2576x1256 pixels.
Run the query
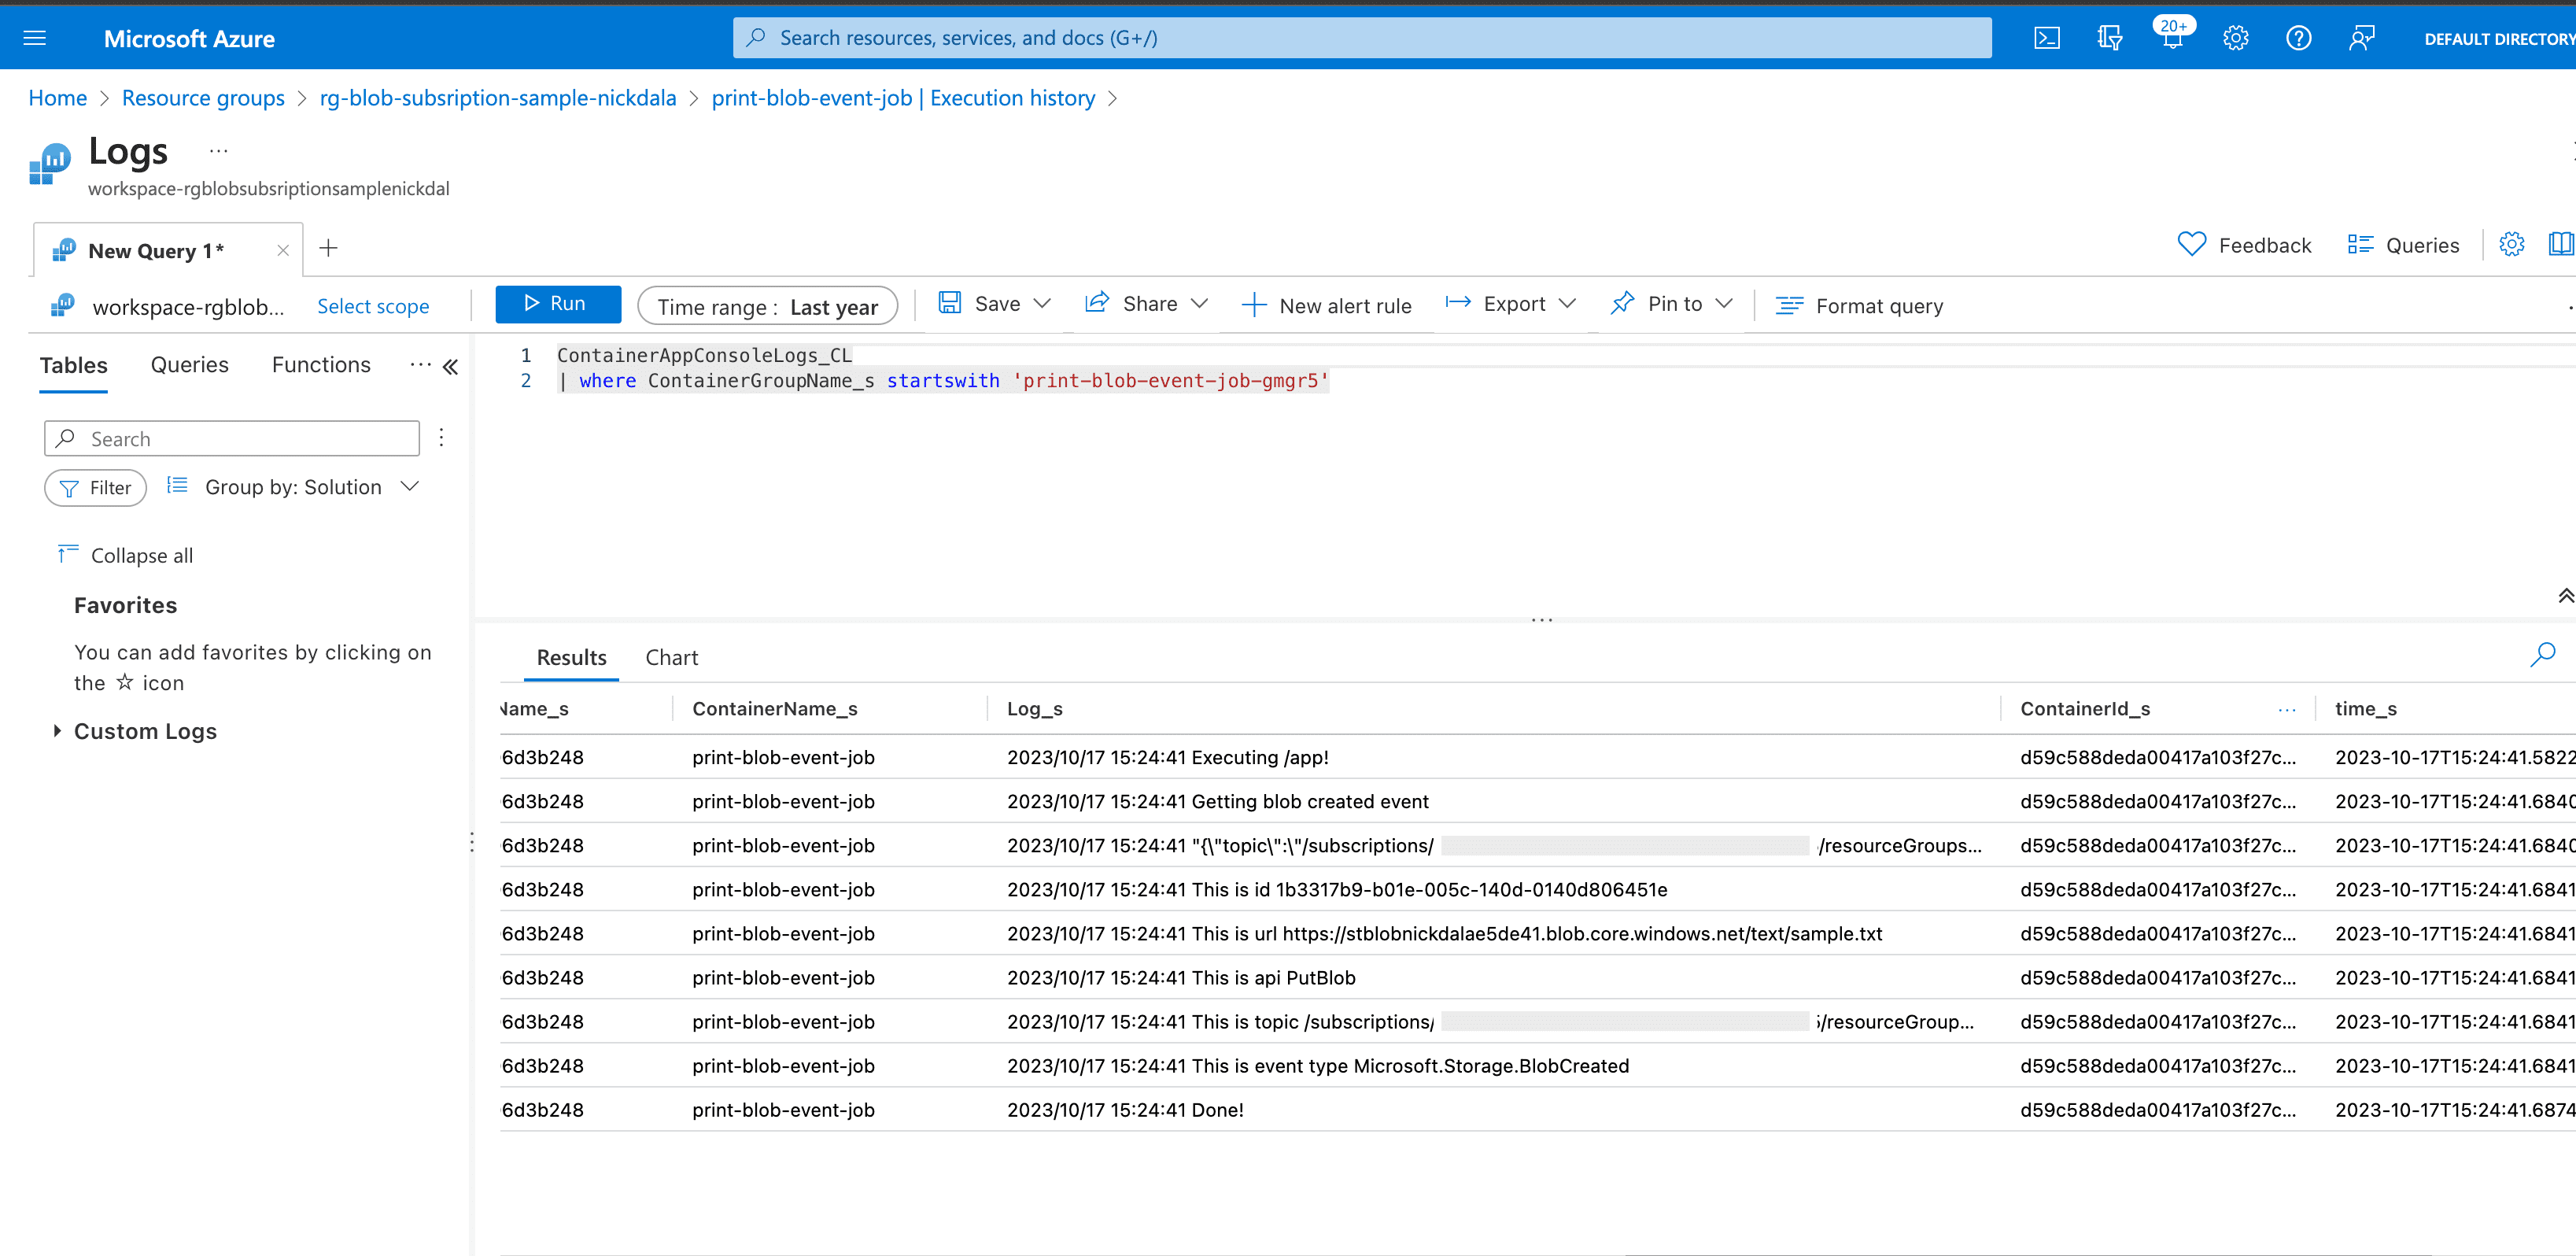[557, 304]
